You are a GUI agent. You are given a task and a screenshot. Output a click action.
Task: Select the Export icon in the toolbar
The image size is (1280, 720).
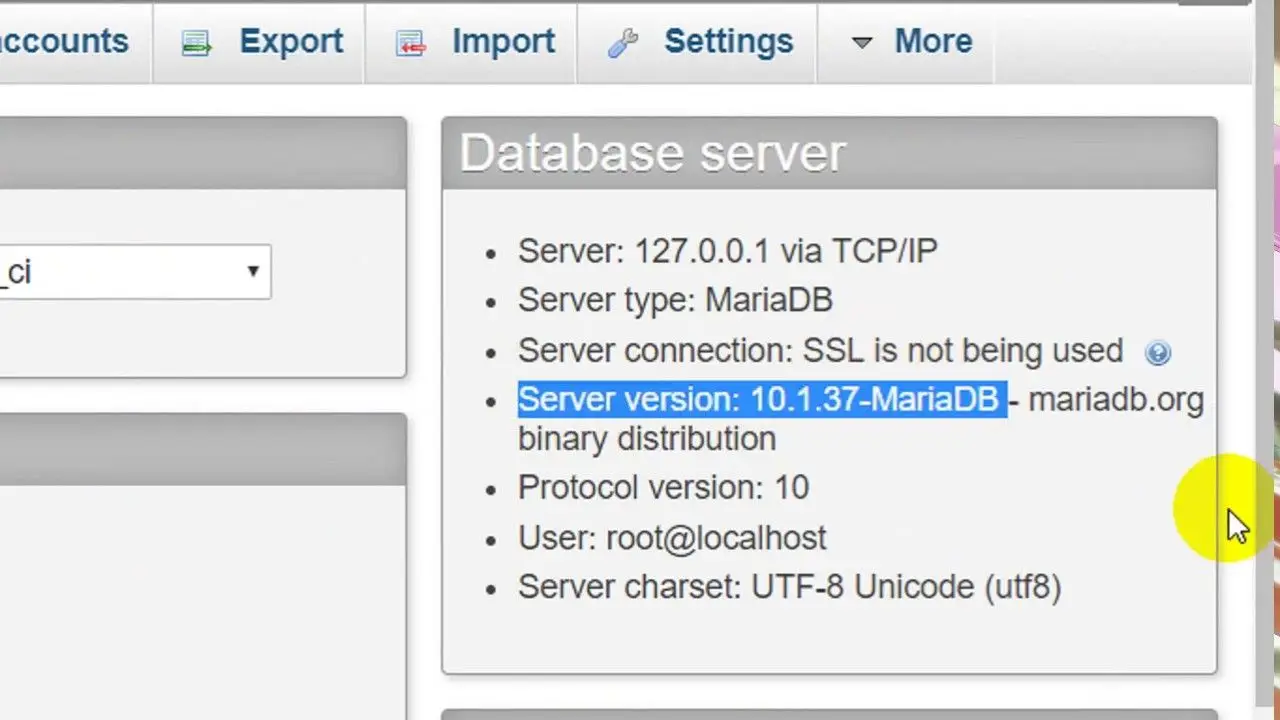pos(196,41)
